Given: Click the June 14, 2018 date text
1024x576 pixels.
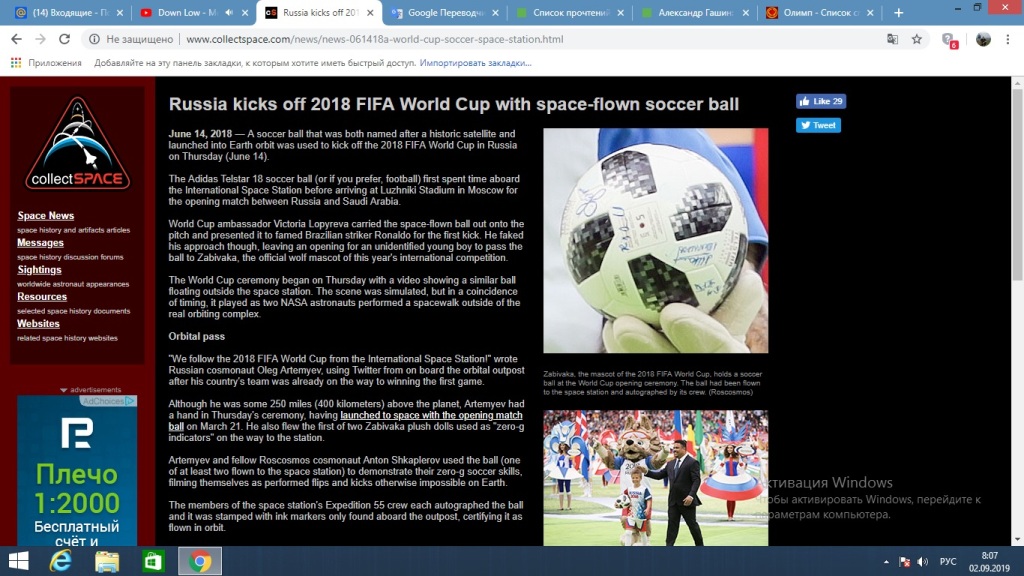Looking at the screenshot, I should coord(200,134).
